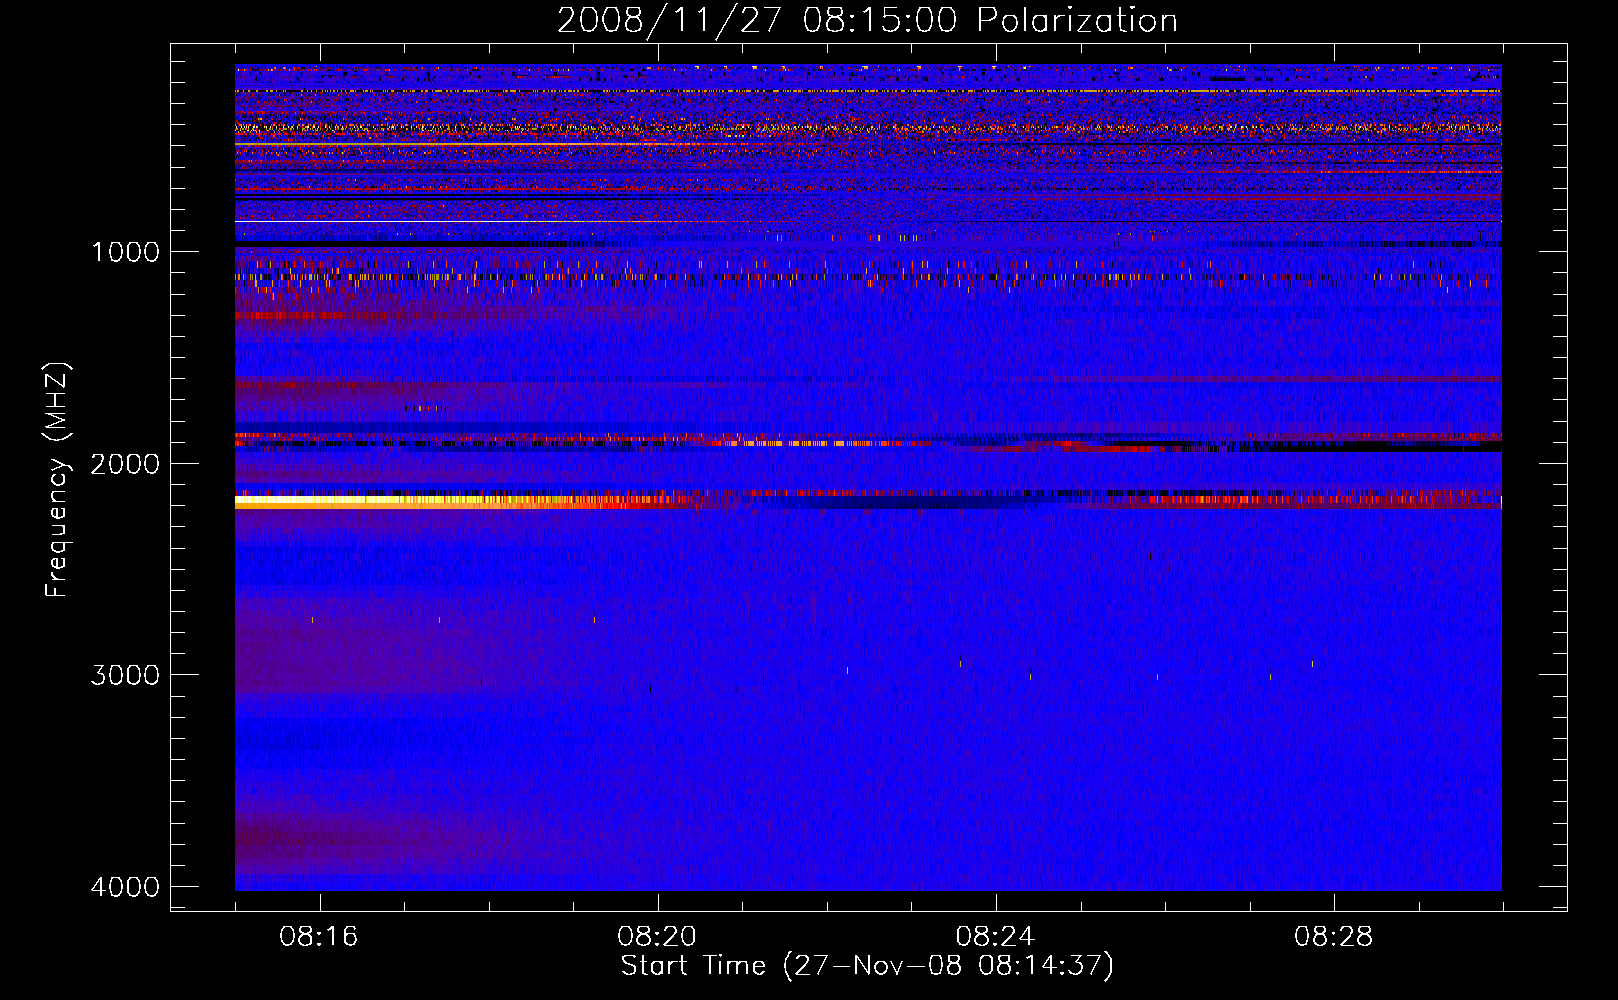The image size is (1618, 1000).
Task: Click the 08:16 time tick label
Action: 319,936
